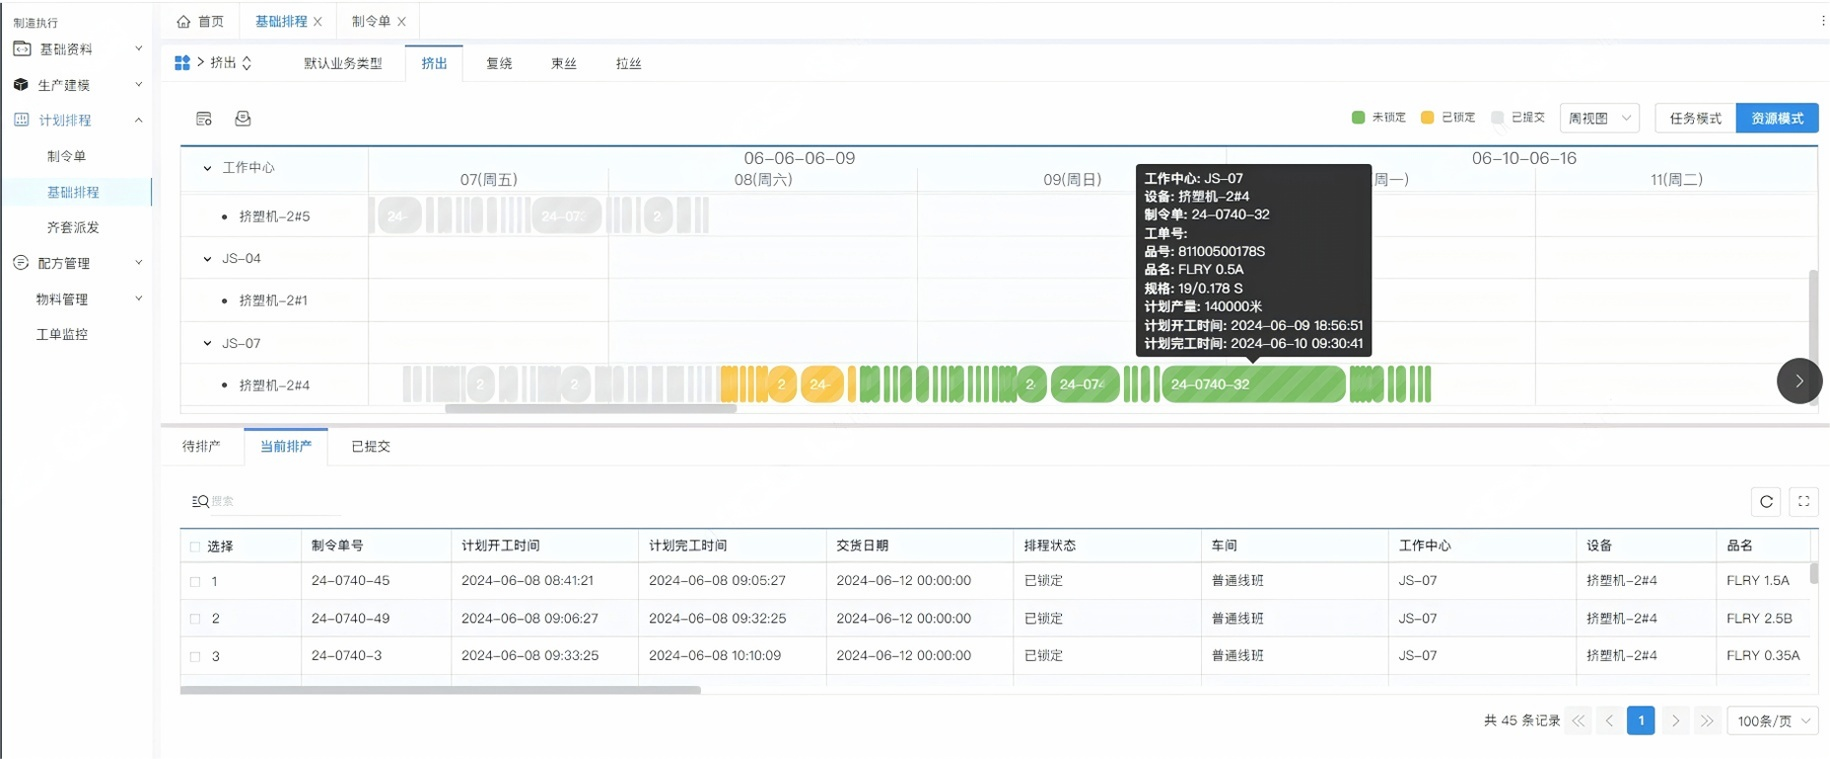The width and height of the screenshot is (1830, 759).
Task: Click the green 24-0740-32 Gantt task bar
Action: point(1253,384)
